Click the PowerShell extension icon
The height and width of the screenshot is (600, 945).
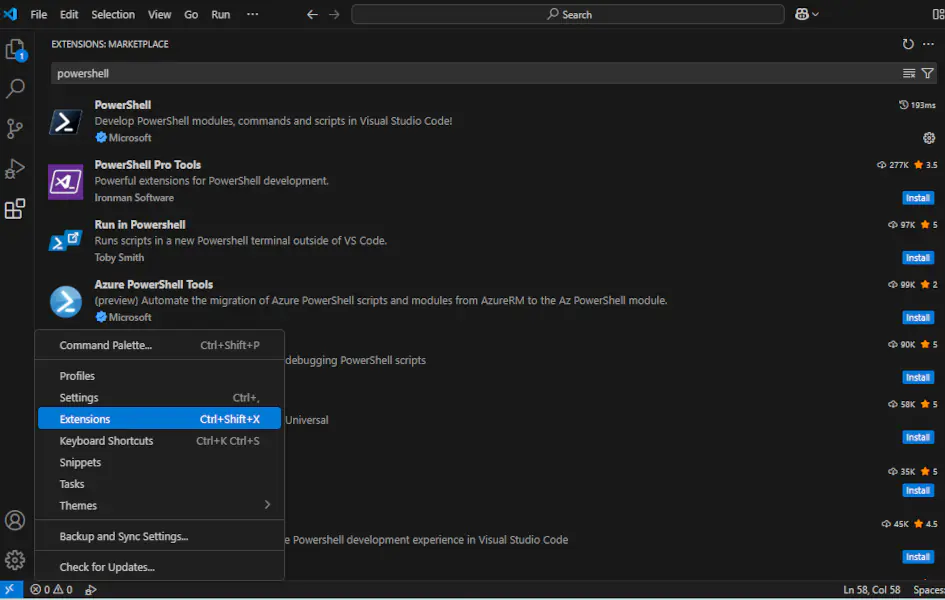[66, 122]
